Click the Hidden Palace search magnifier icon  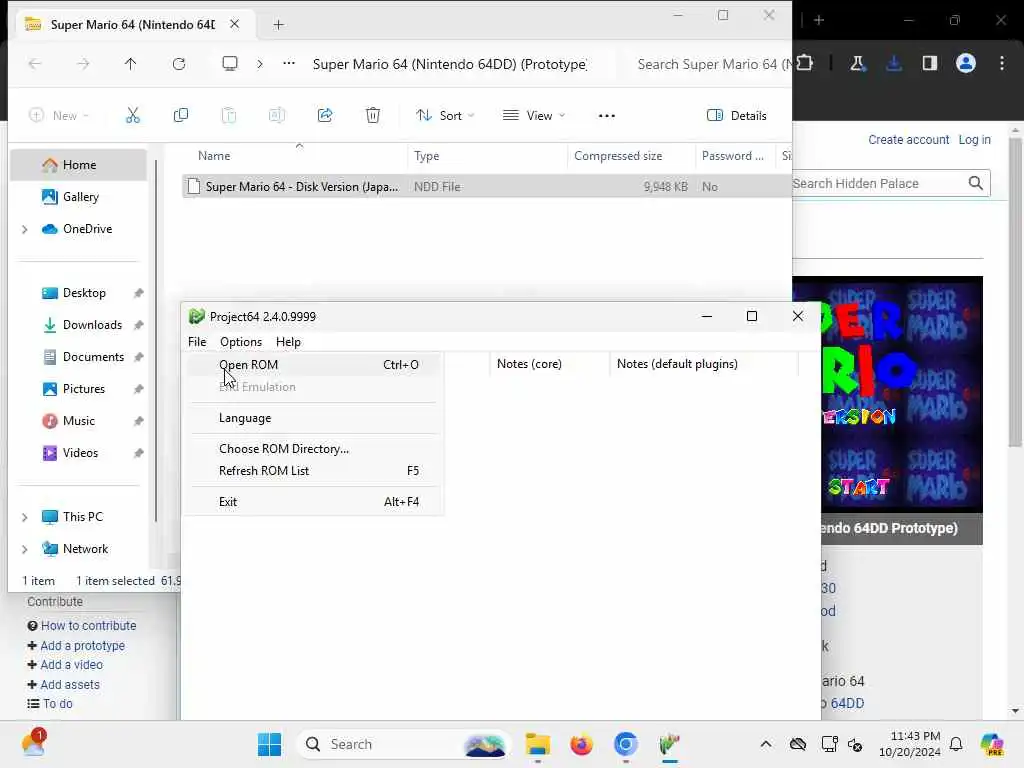976,184
